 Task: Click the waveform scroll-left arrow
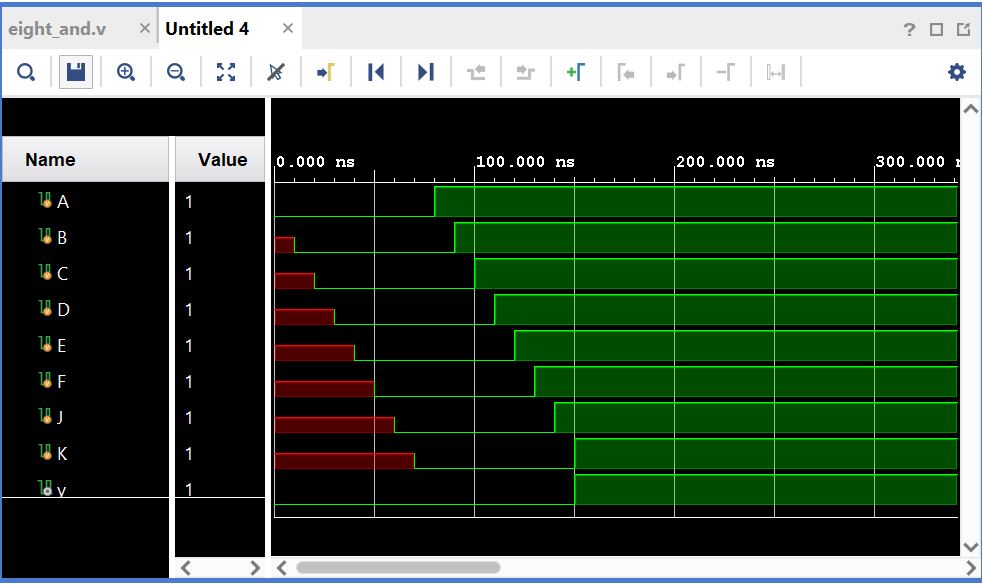282,568
